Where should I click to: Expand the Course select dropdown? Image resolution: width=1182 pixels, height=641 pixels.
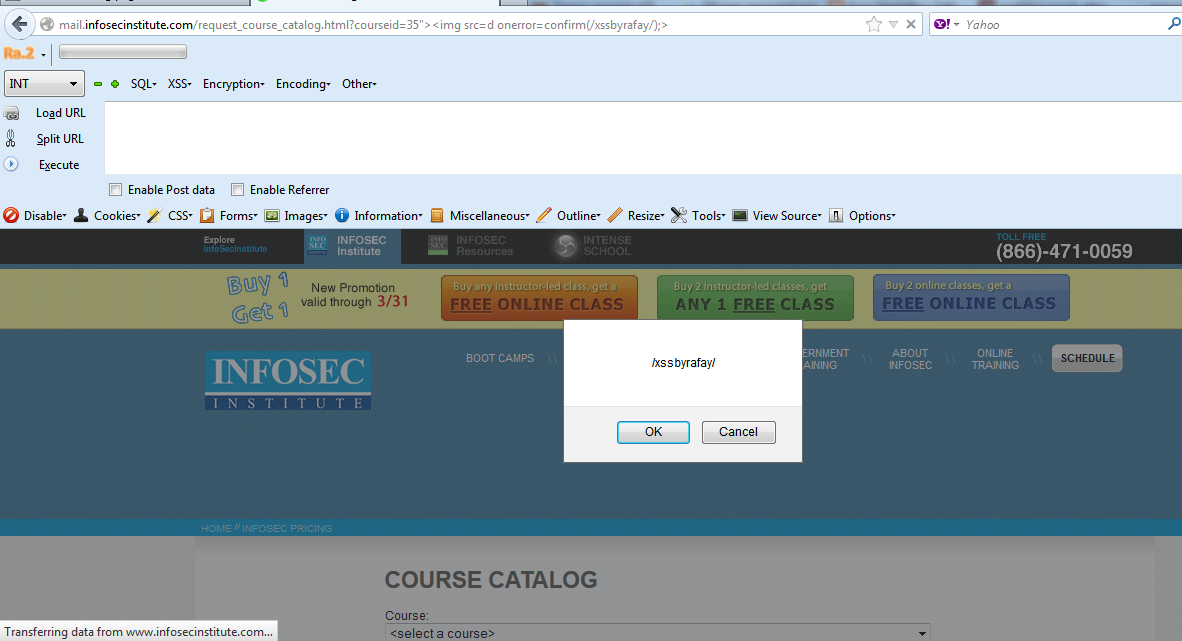coord(657,633)
